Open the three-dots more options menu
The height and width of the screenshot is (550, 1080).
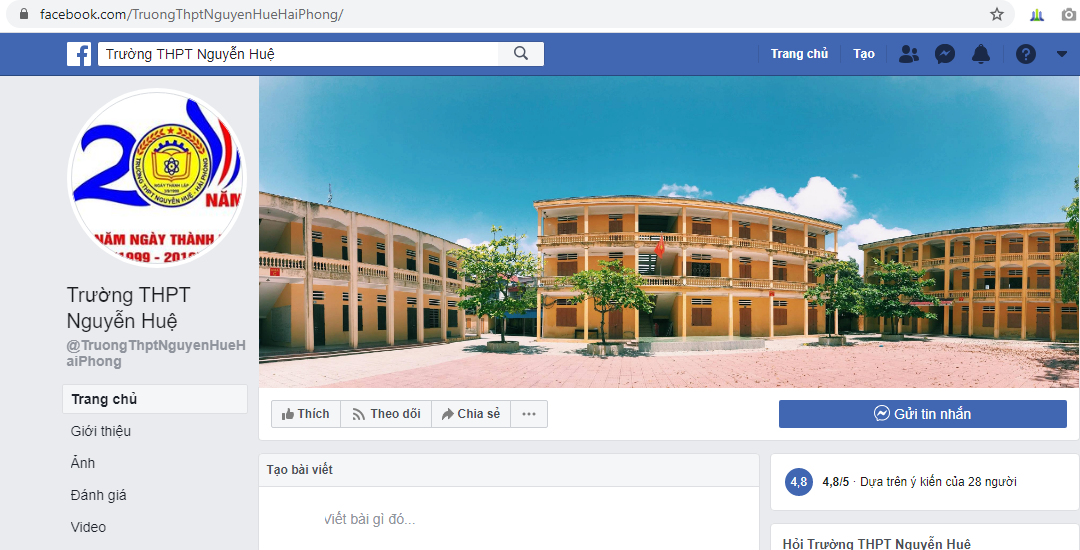coord(529,414)
